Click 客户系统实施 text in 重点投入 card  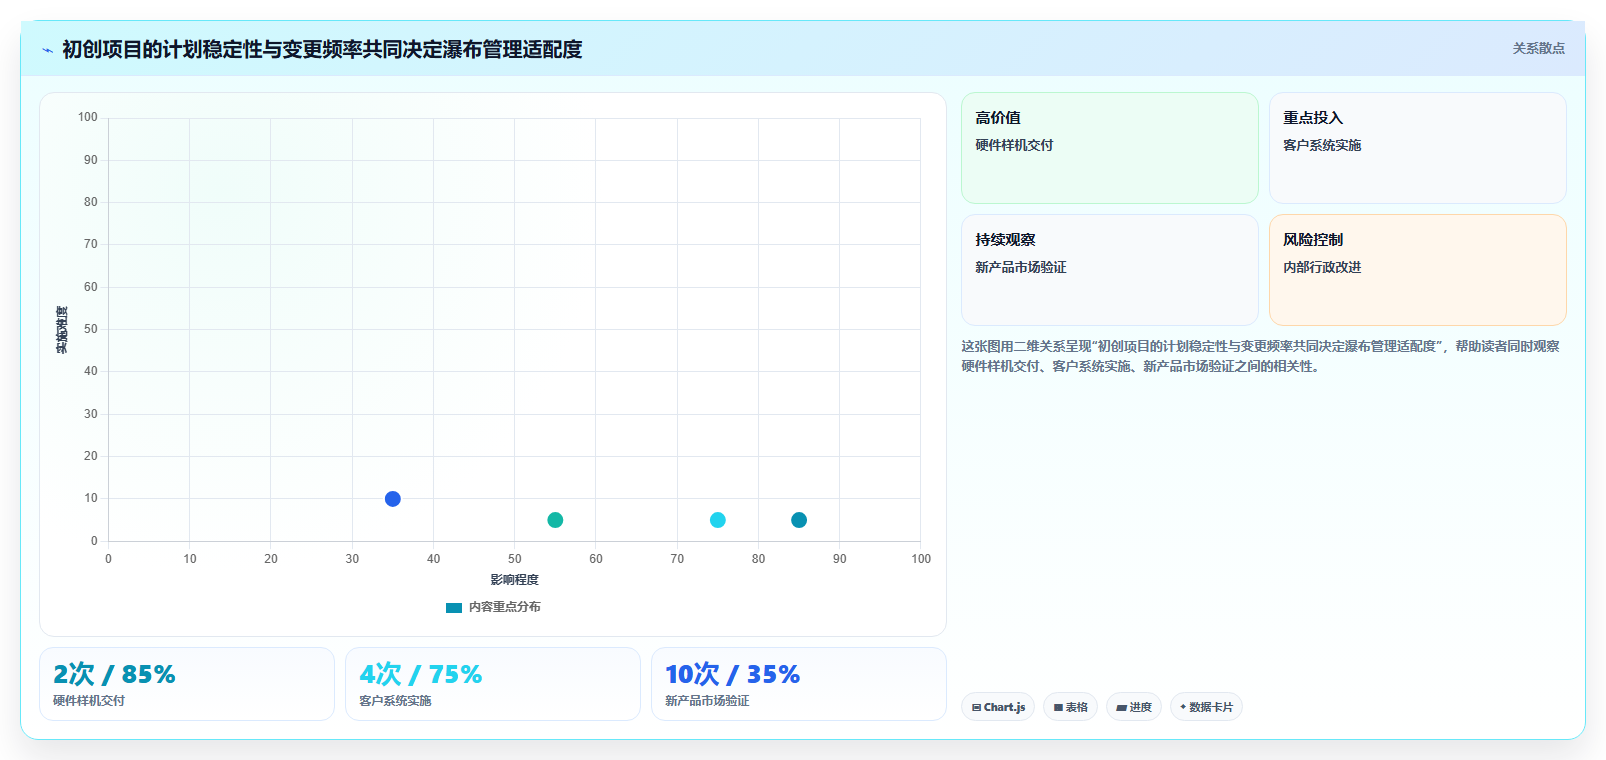pos(1322,145)
